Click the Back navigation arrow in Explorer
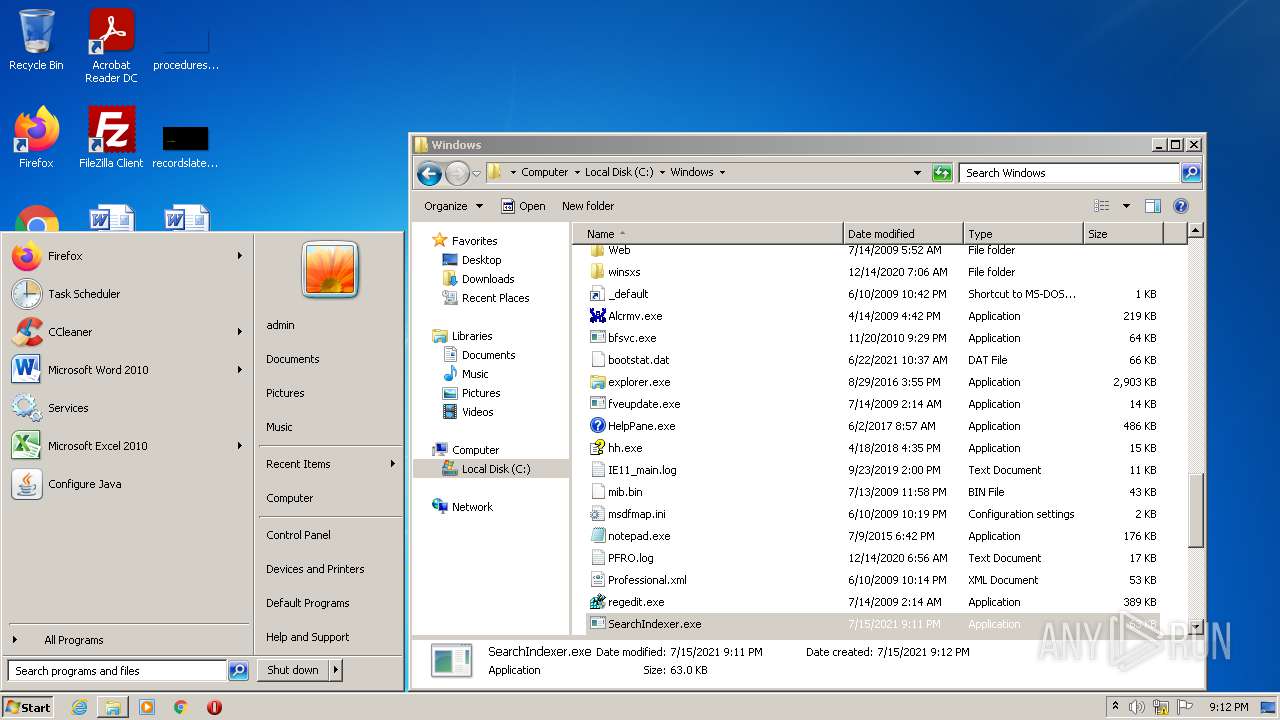 coord(429,173)
